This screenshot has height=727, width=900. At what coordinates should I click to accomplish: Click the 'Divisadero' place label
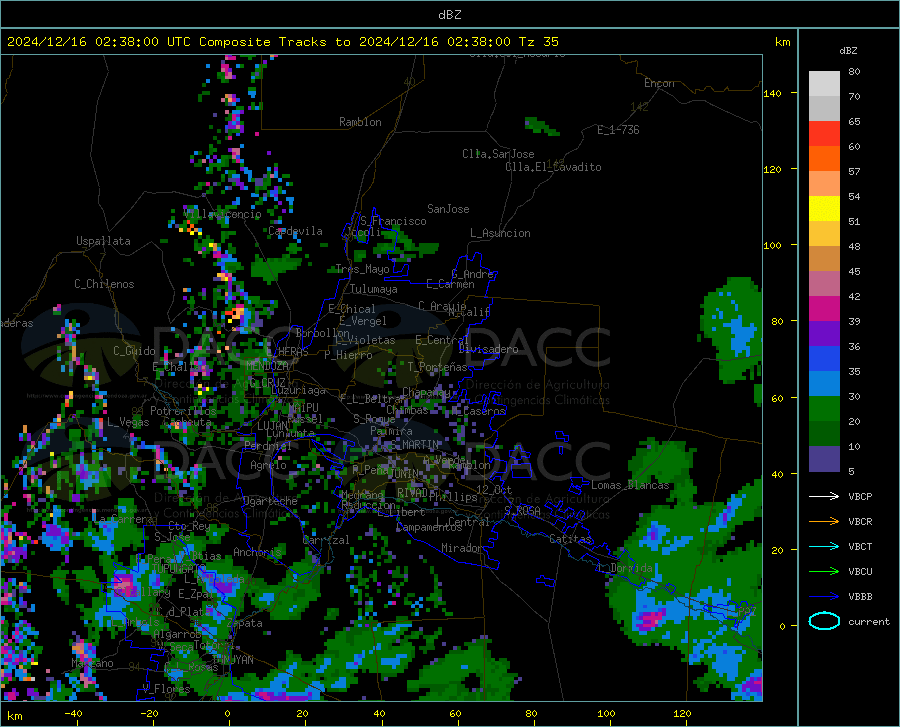[x=488, y=349]
